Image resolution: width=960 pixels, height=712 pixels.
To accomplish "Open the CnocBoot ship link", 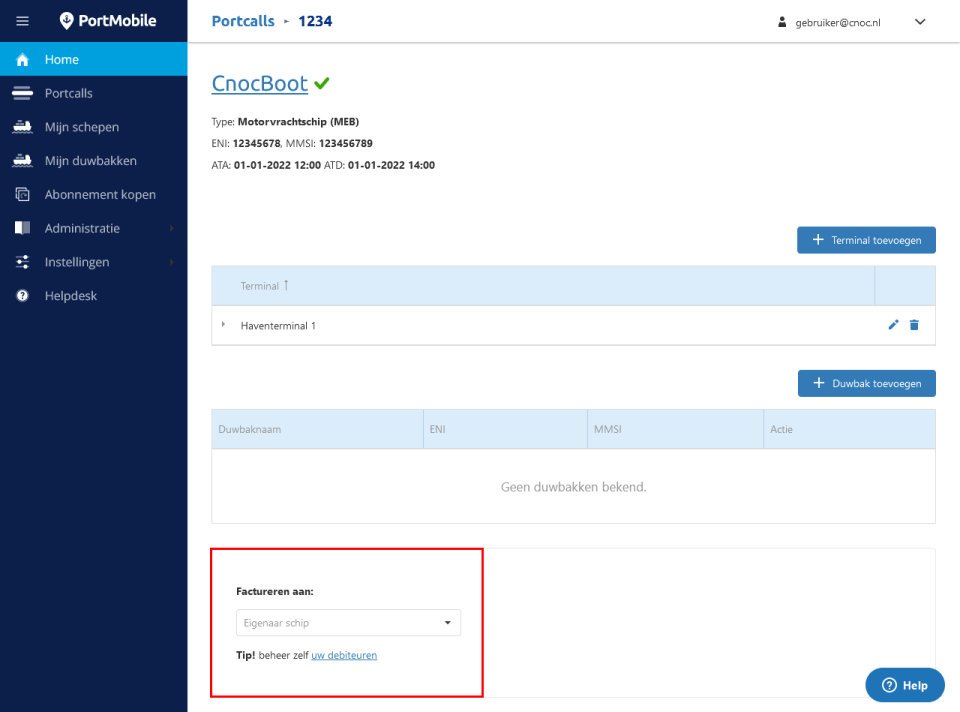I will [260, 84].
